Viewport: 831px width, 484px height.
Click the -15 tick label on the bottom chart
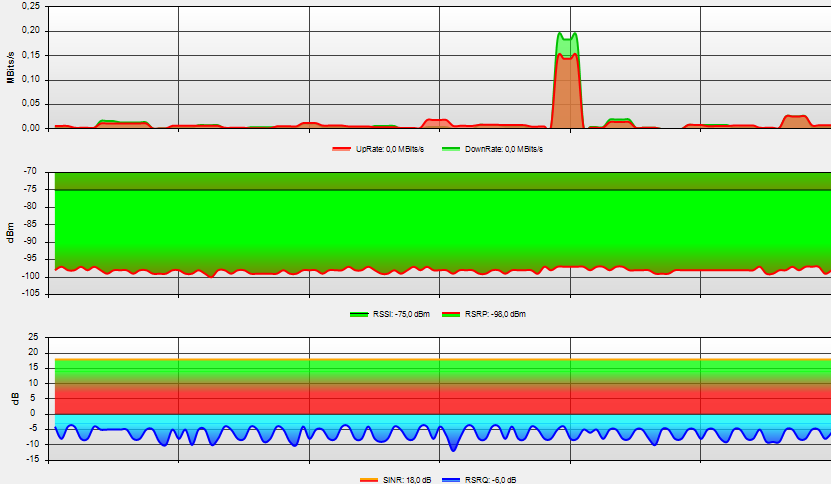point(32,459)
